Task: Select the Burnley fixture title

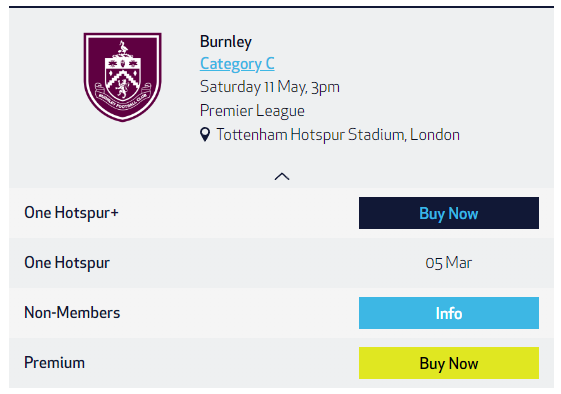Action: tap(226, 42)
